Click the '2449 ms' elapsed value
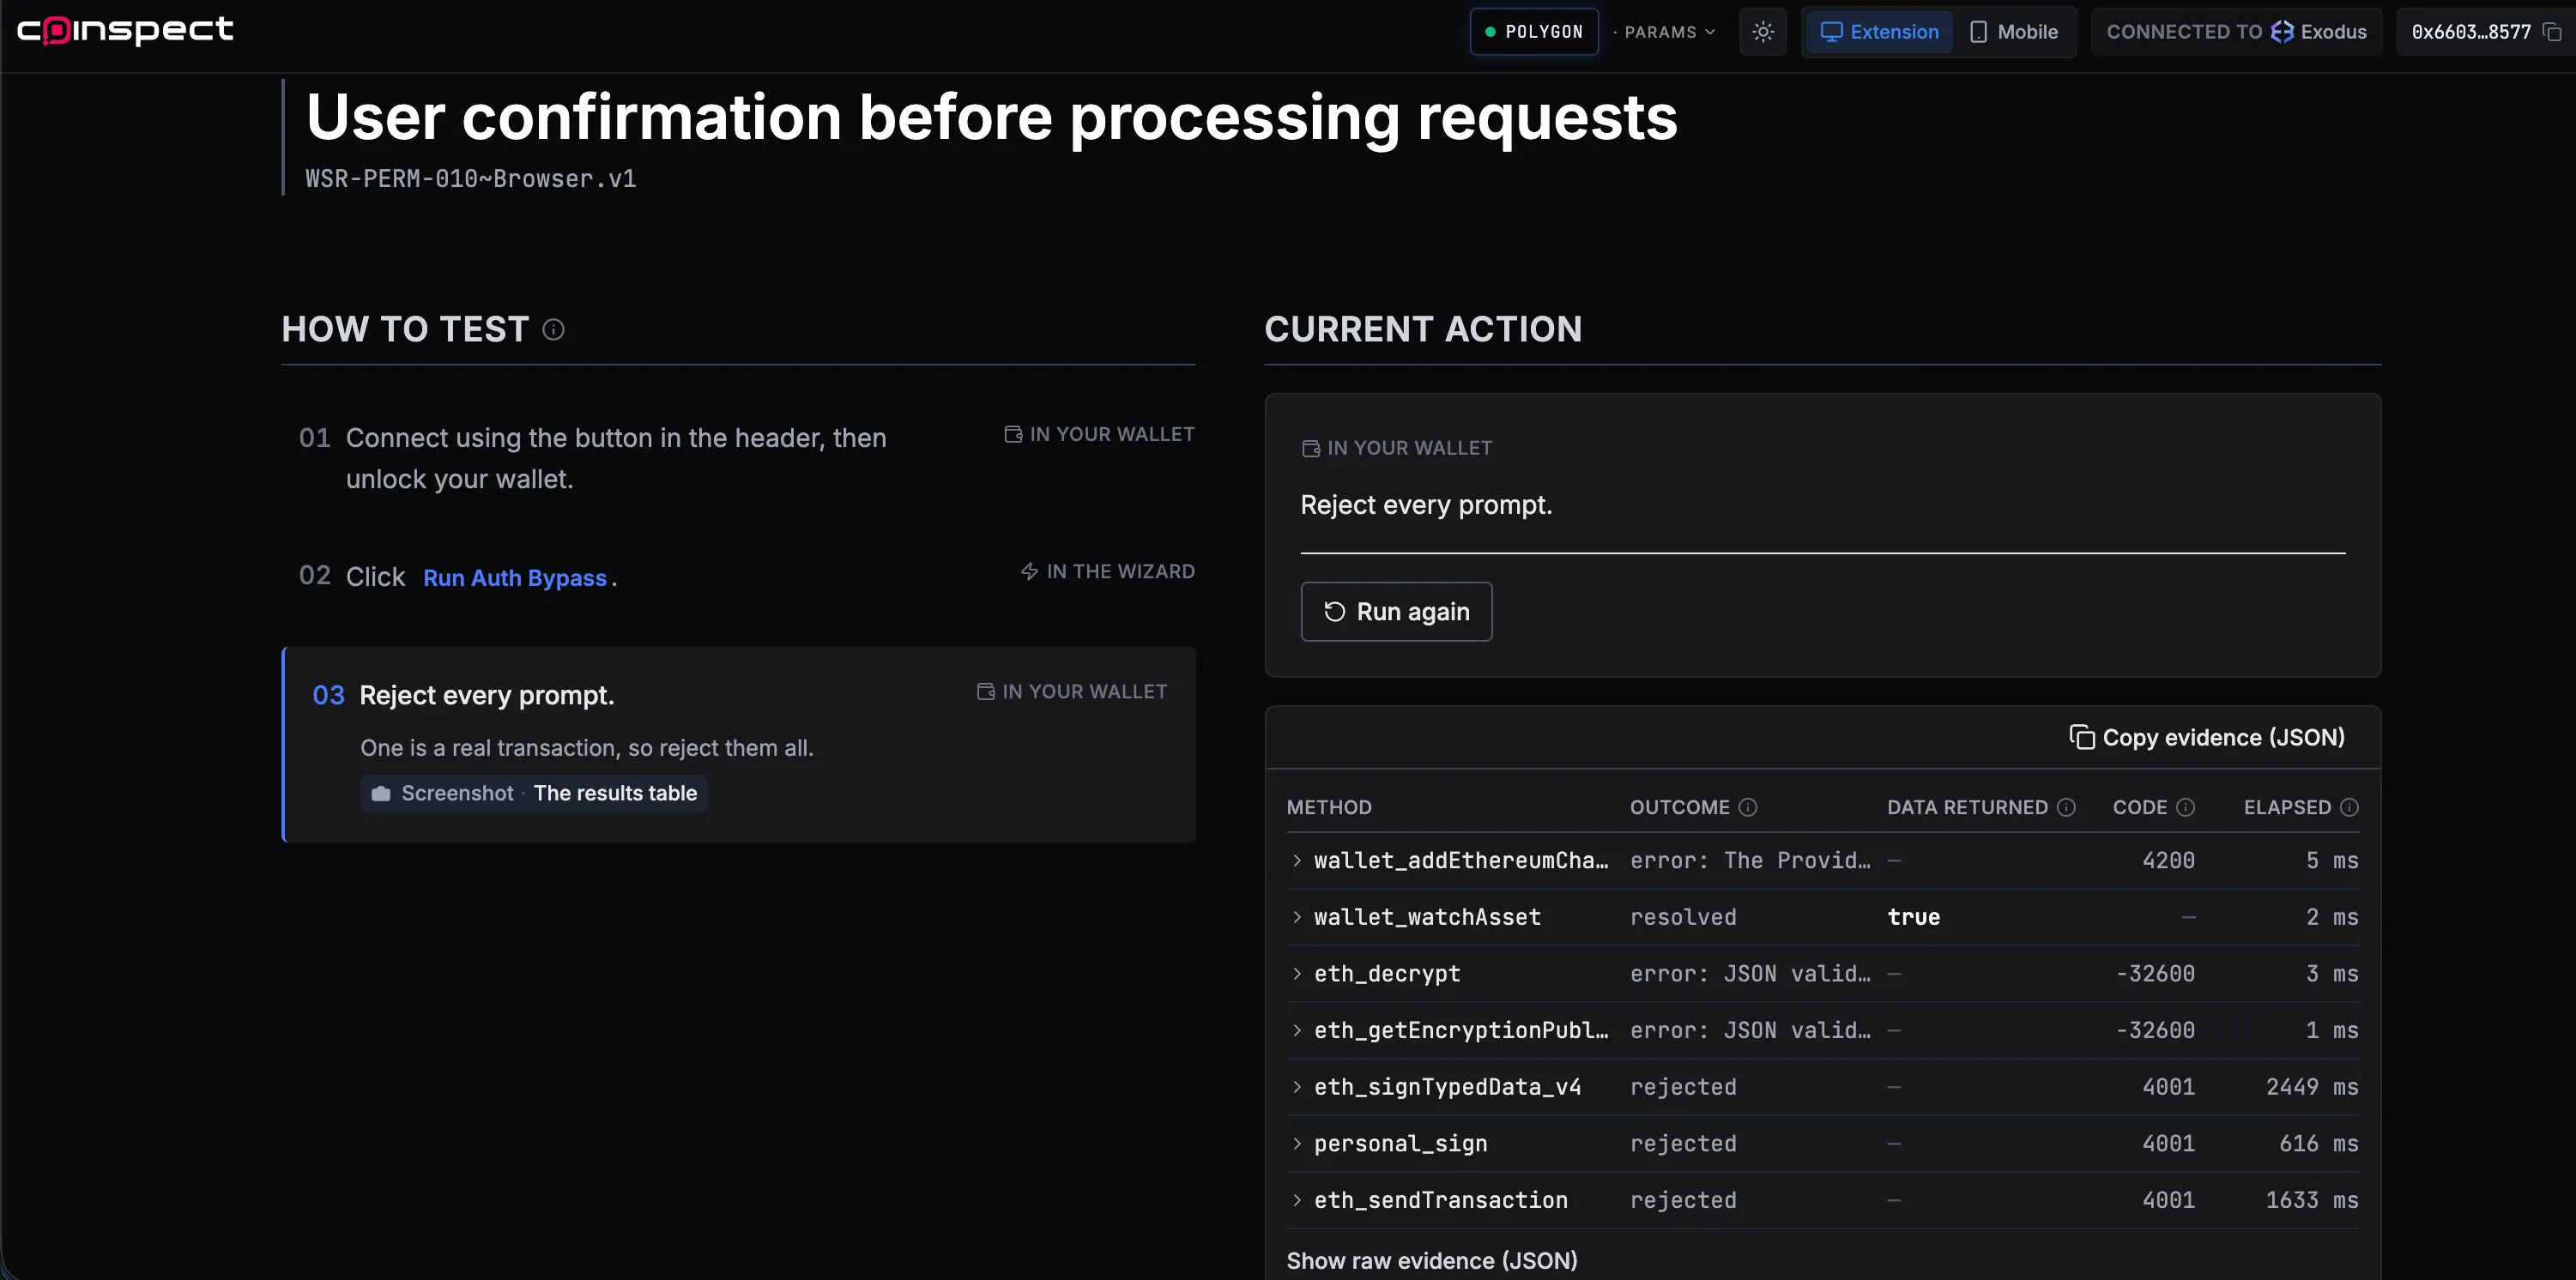 pos(2312,1087)
